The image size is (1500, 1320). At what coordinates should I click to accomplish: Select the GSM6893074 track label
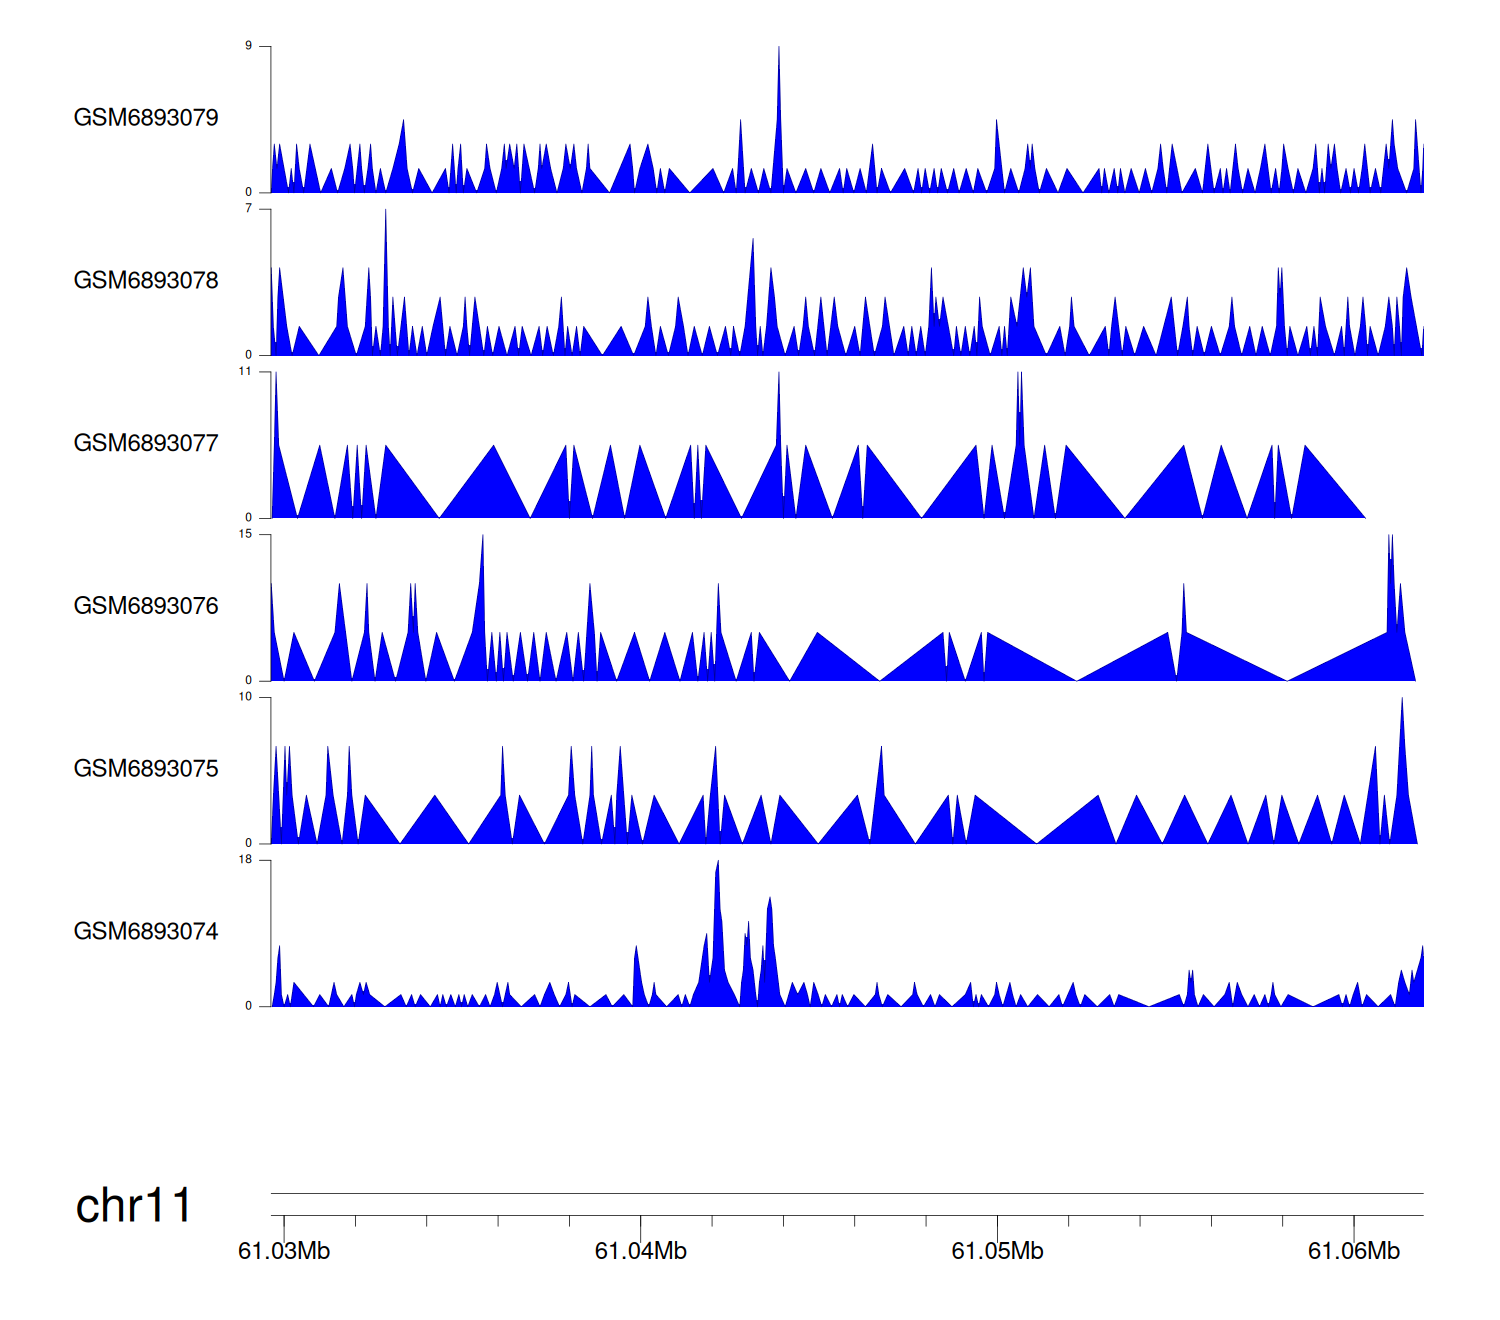click(x=146, y=932)
